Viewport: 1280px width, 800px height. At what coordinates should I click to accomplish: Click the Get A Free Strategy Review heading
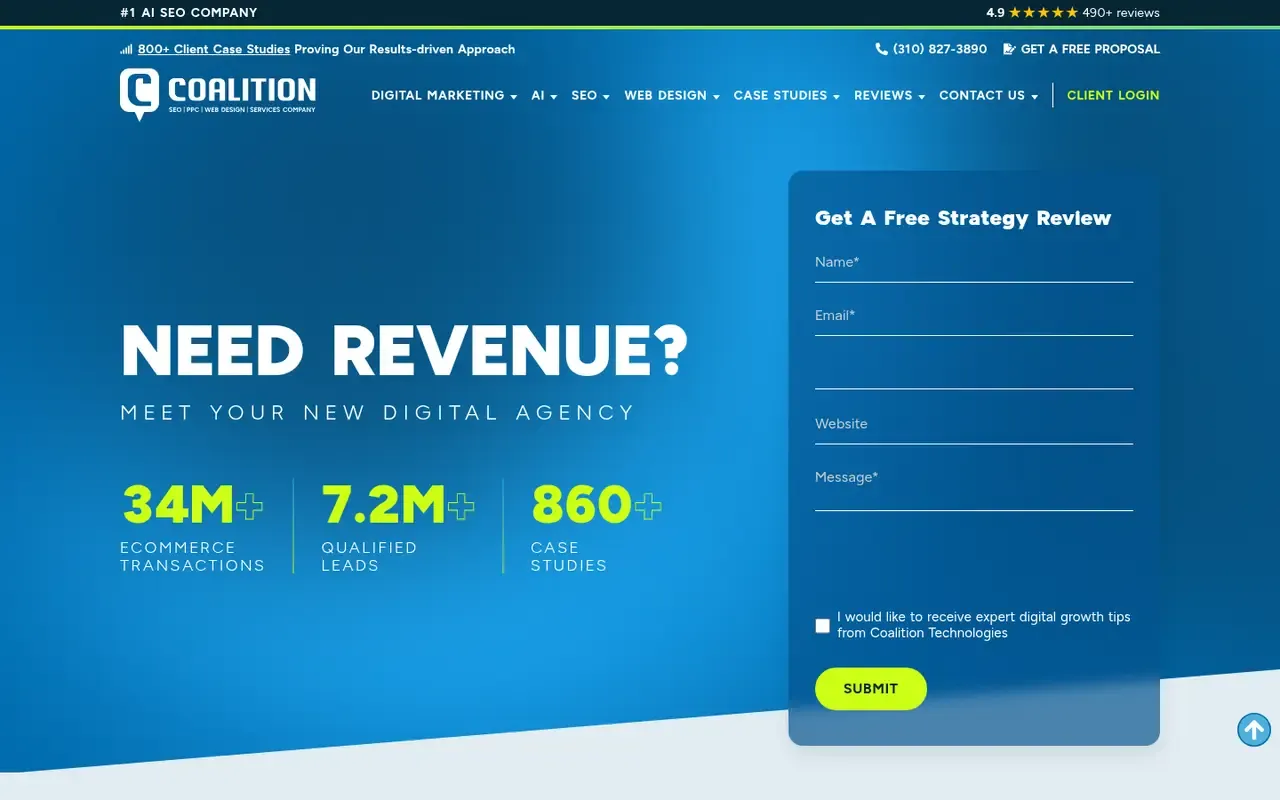(x=963, y=218)
